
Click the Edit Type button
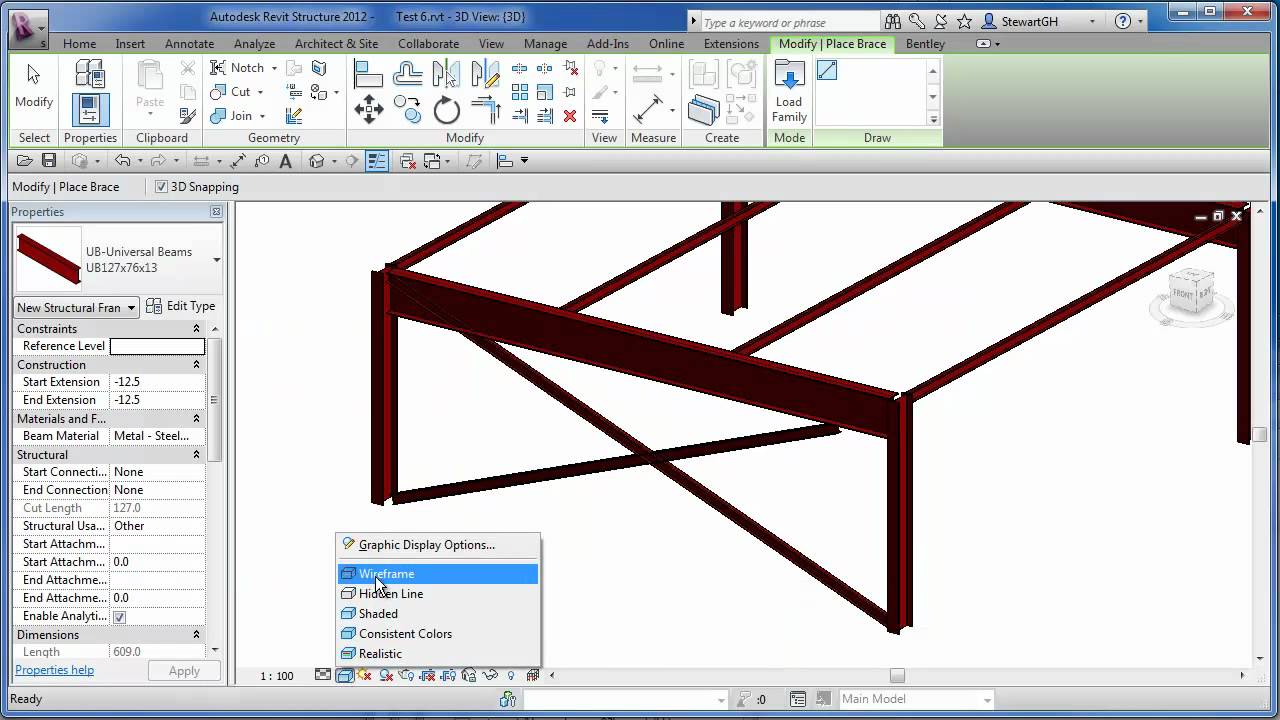pos(180,306)
